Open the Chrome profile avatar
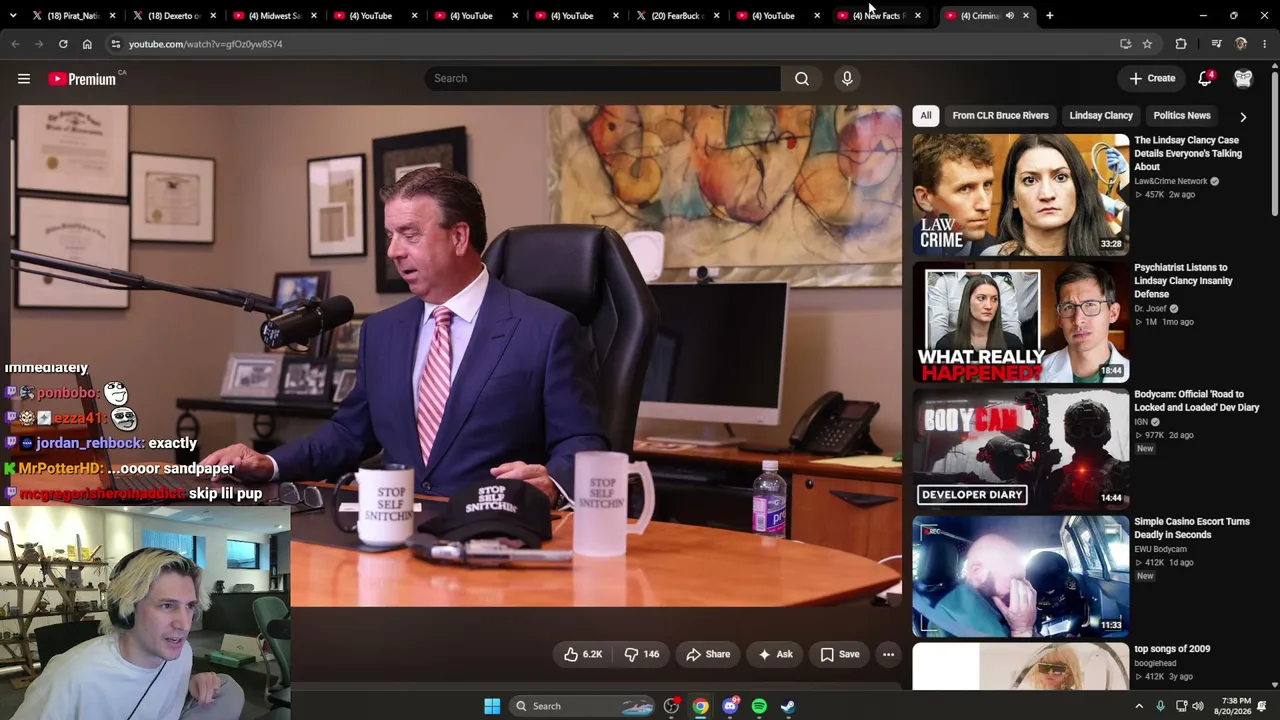 pos(1241,44)
